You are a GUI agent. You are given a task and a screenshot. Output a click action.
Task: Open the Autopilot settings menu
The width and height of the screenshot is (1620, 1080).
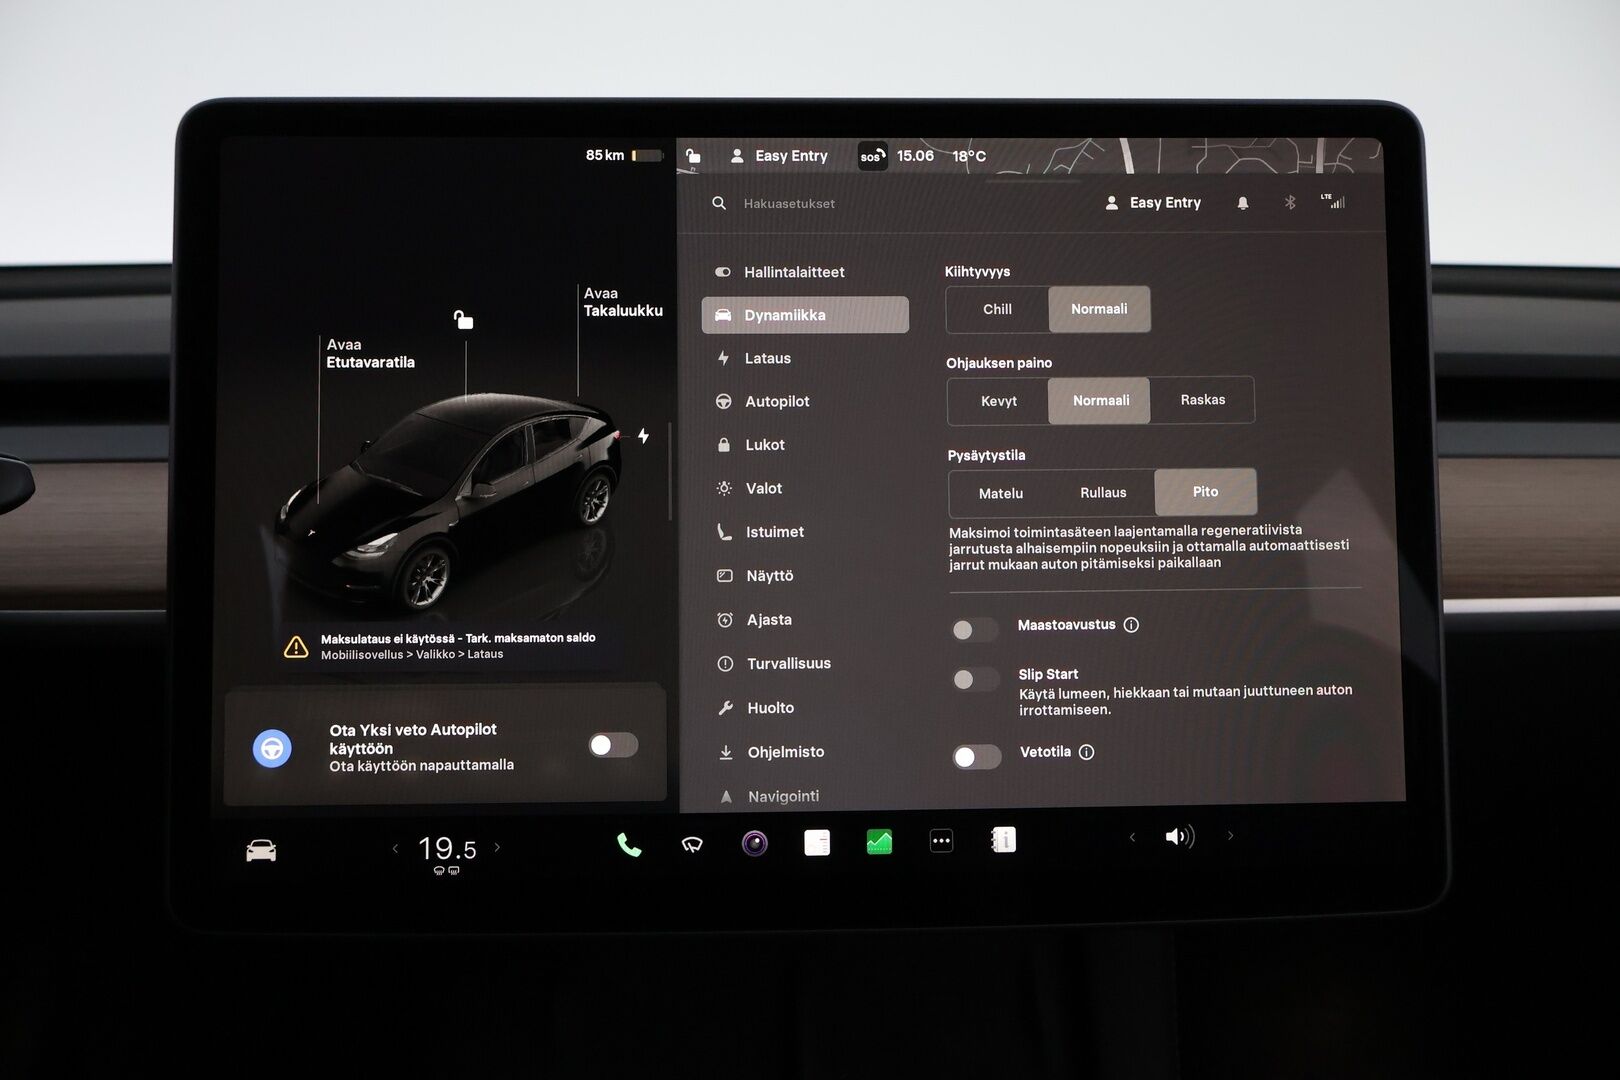click(777, 402)
